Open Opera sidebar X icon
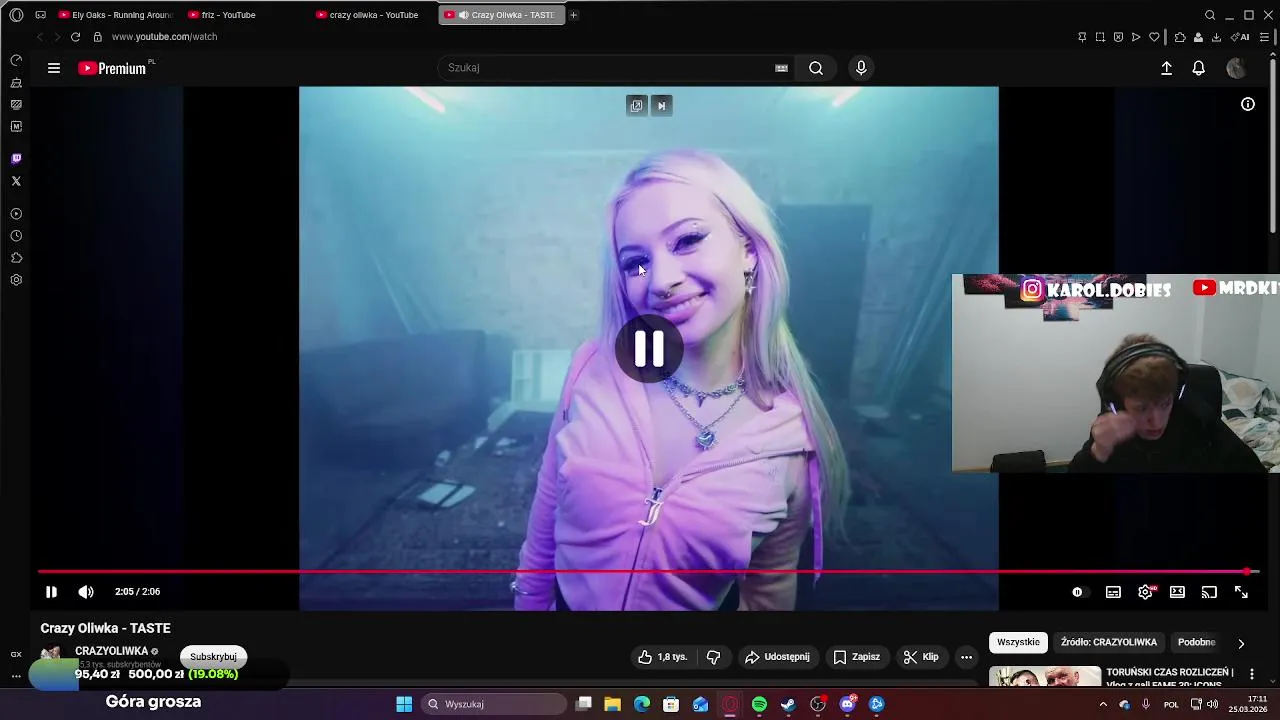This screenshot has height=720, width=1280. click(16, 181)
